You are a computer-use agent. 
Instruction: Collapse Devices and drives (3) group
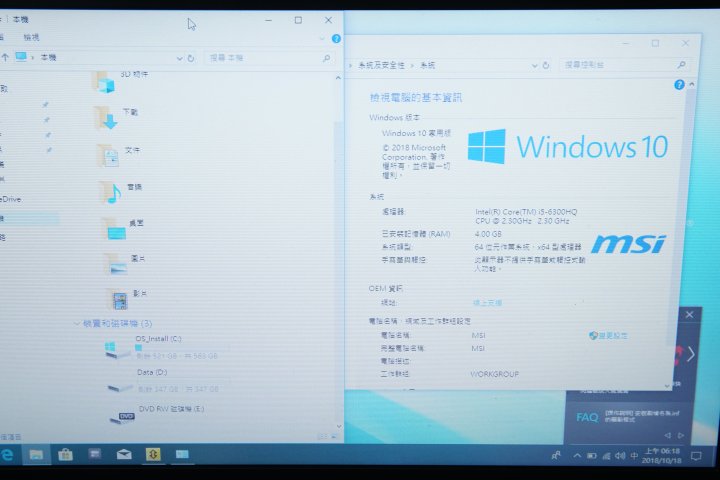[77, 323]
